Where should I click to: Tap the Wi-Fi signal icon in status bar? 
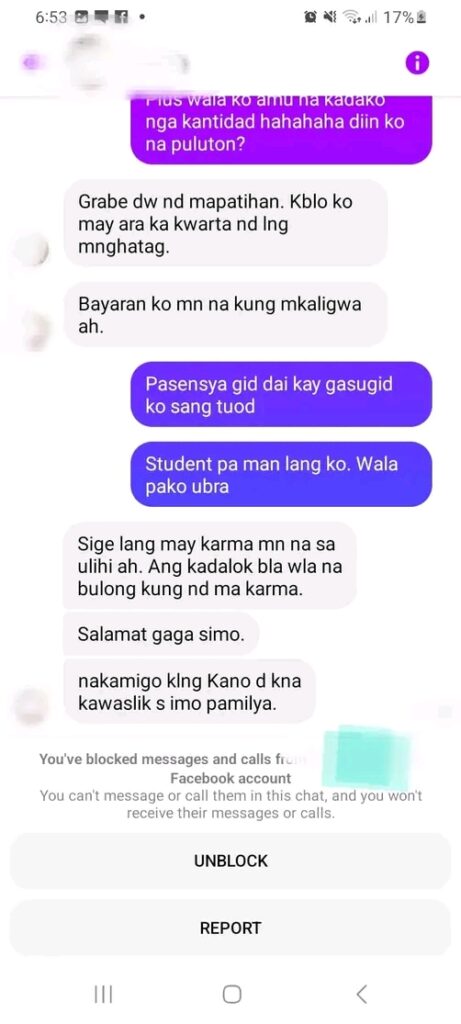coord(353,18)
